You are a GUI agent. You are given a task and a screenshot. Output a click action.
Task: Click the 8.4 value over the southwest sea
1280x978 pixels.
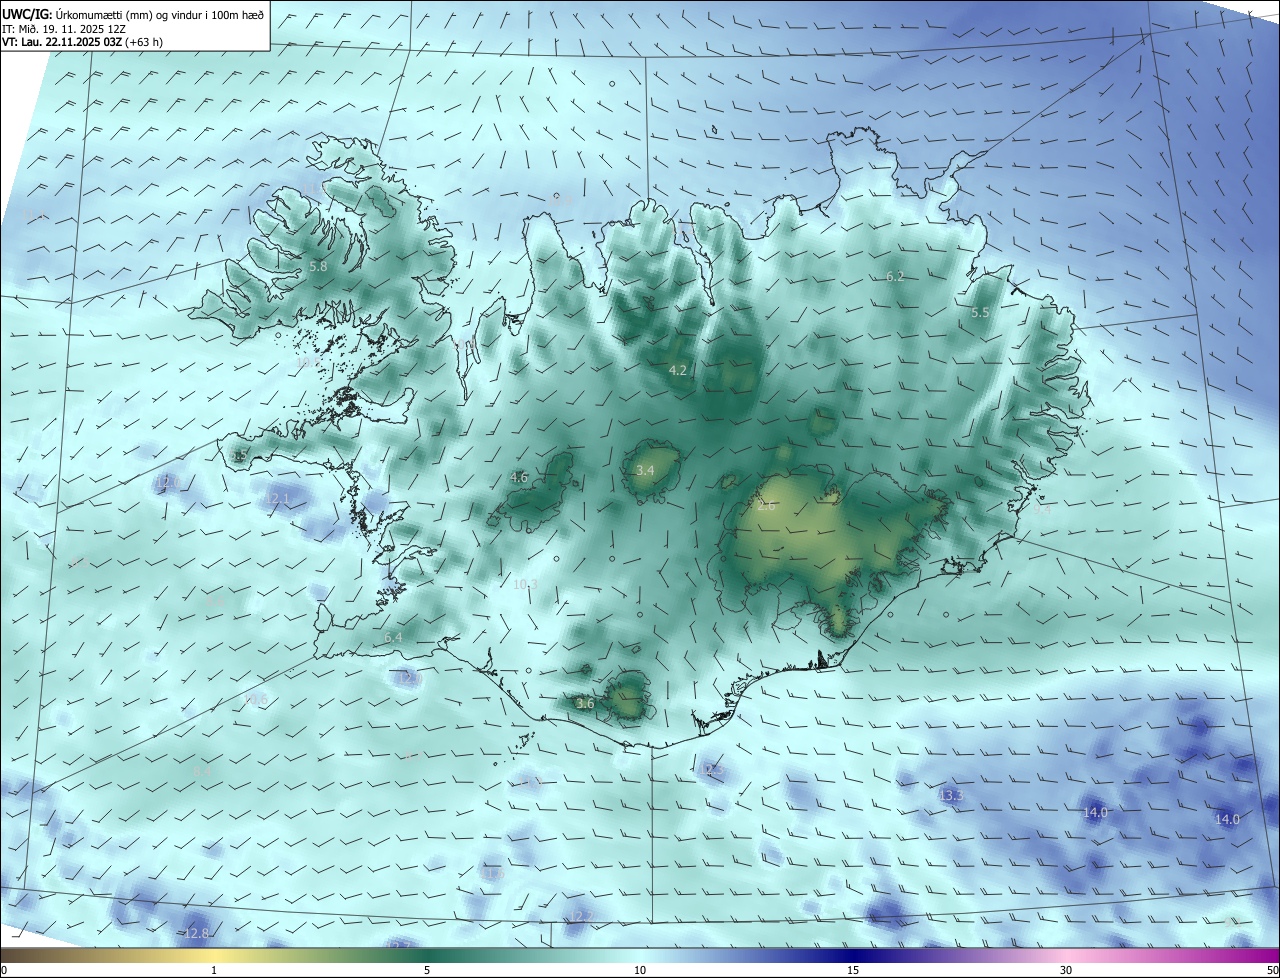click(x=203, y=772)
